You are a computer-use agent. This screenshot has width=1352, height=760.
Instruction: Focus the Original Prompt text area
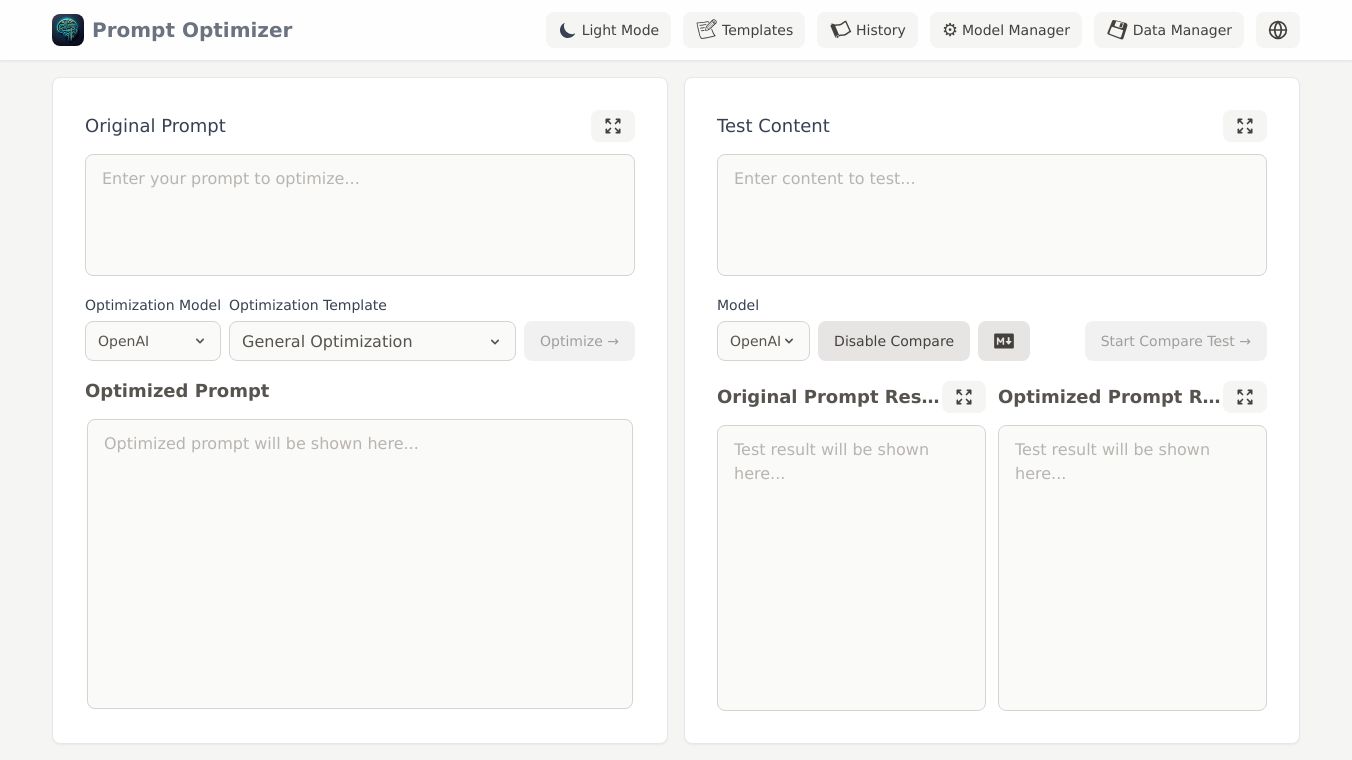point(360,215)
